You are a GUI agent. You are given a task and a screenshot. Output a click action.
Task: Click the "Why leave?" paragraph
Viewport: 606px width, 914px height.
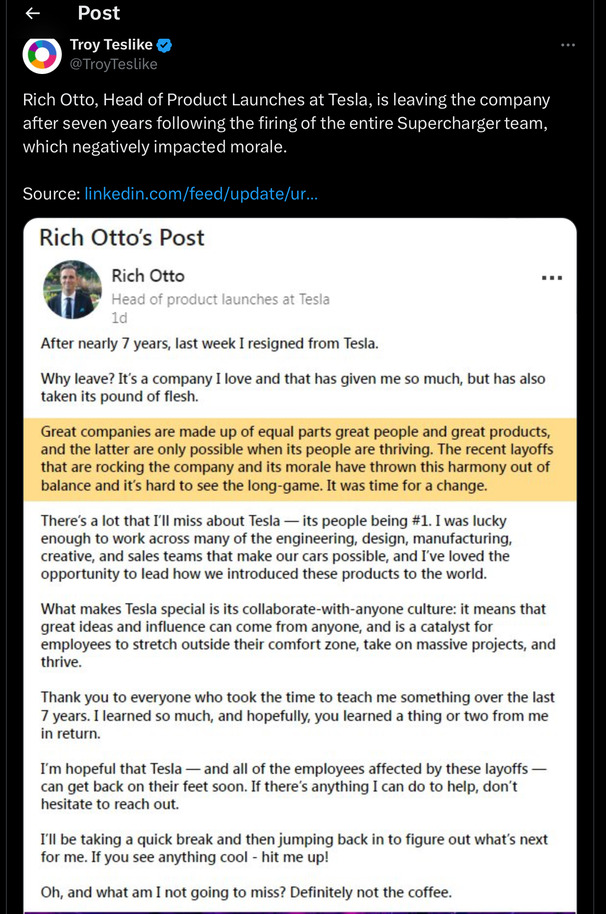point(290,388)
